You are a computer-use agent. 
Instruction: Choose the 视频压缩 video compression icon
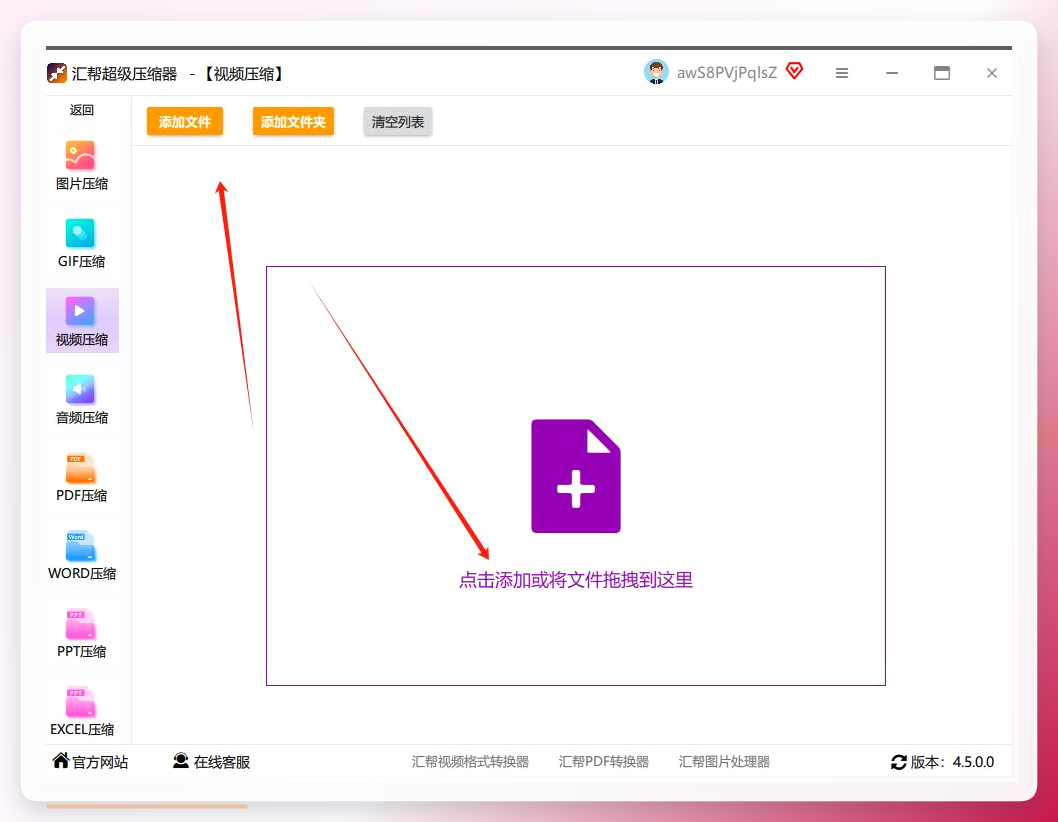pyautogui.click(x=80, y=311)
